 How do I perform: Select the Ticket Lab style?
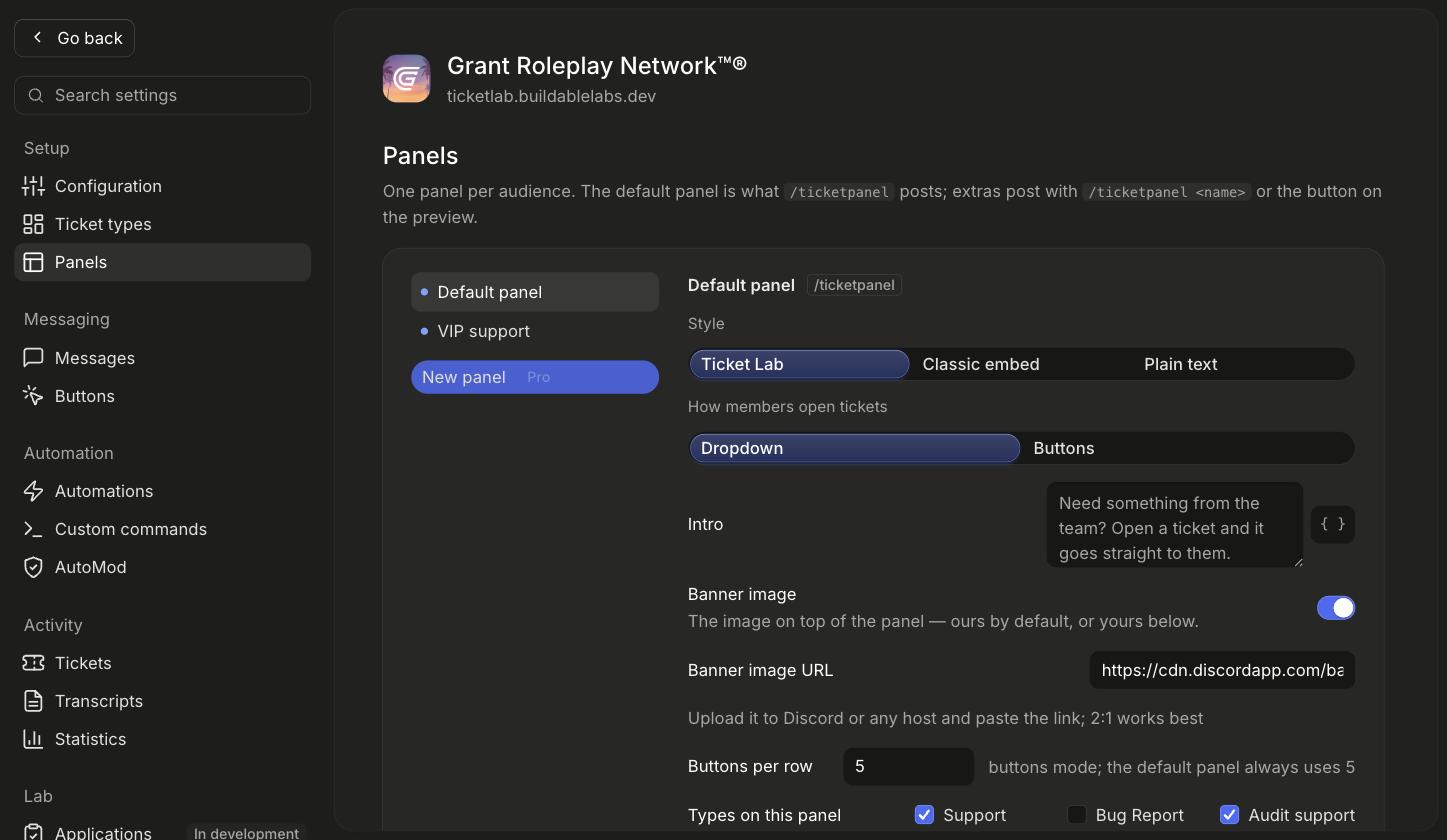(x=799, y=364)
